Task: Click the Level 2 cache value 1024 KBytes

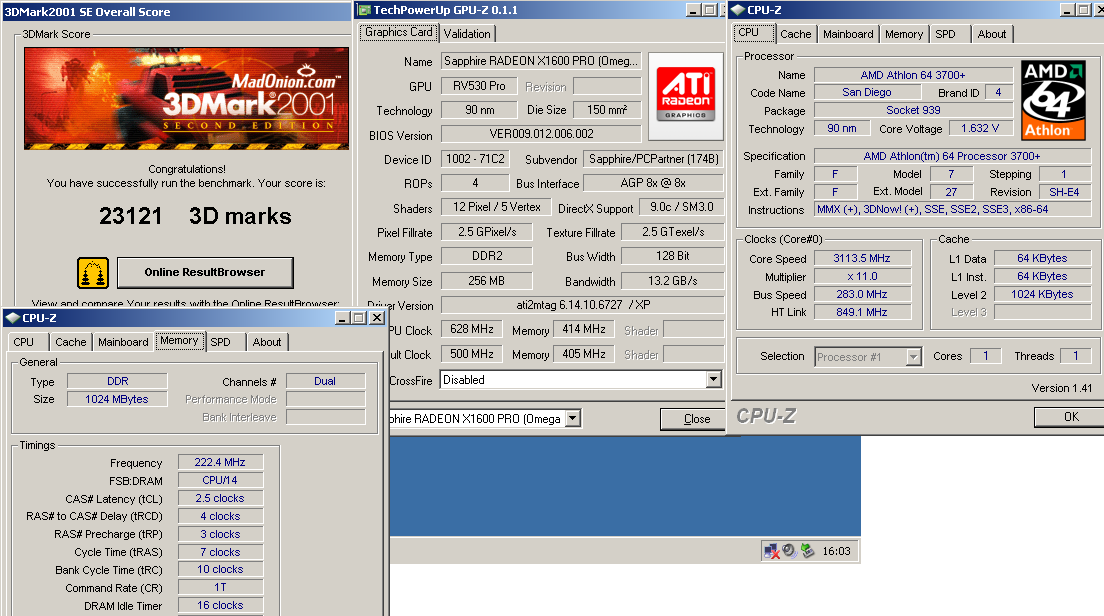Action: point(1042,294)
